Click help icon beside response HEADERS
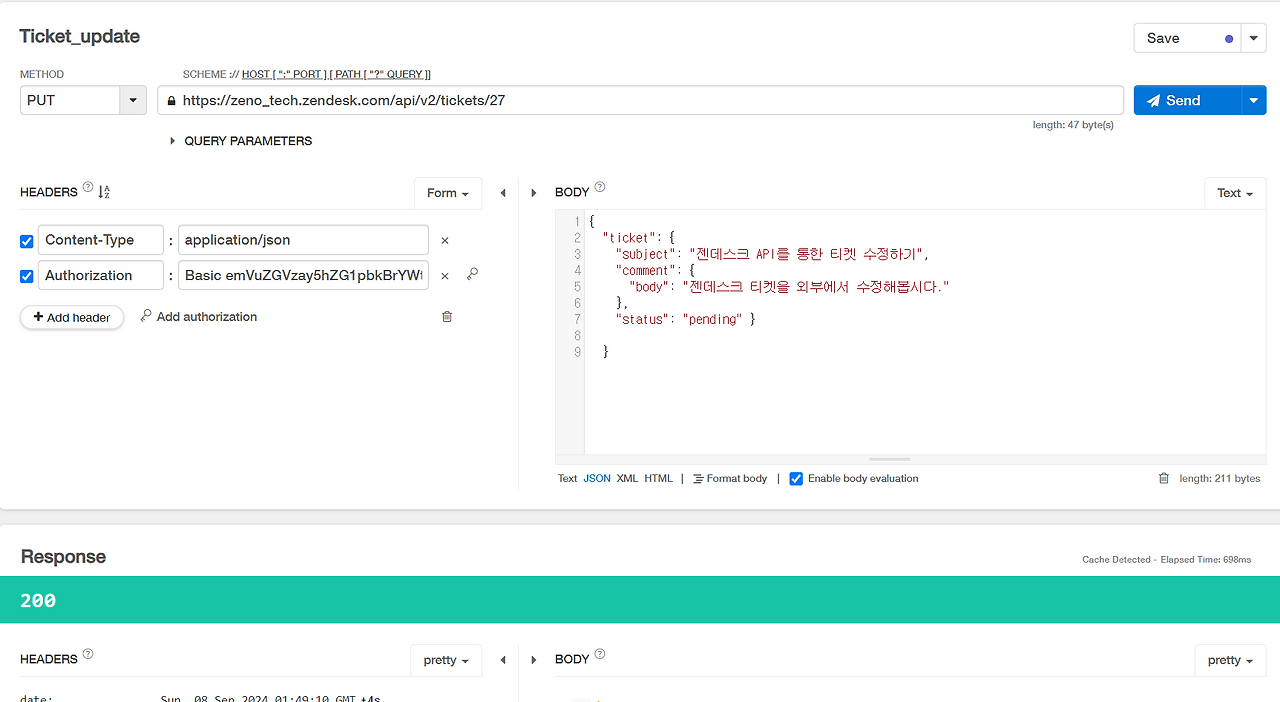This screenshot has width=1280, height=702. tap(88, 654)
